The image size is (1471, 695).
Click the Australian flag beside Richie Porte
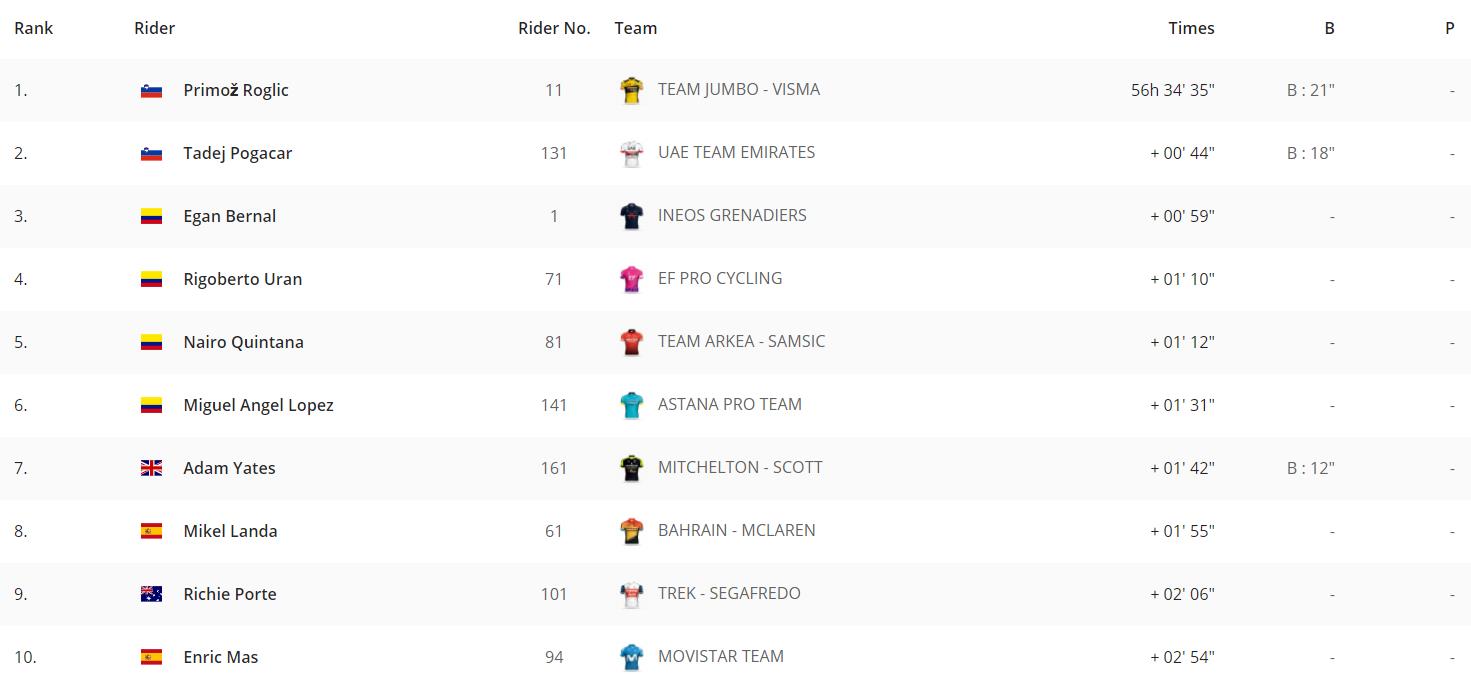click(151, 594)
